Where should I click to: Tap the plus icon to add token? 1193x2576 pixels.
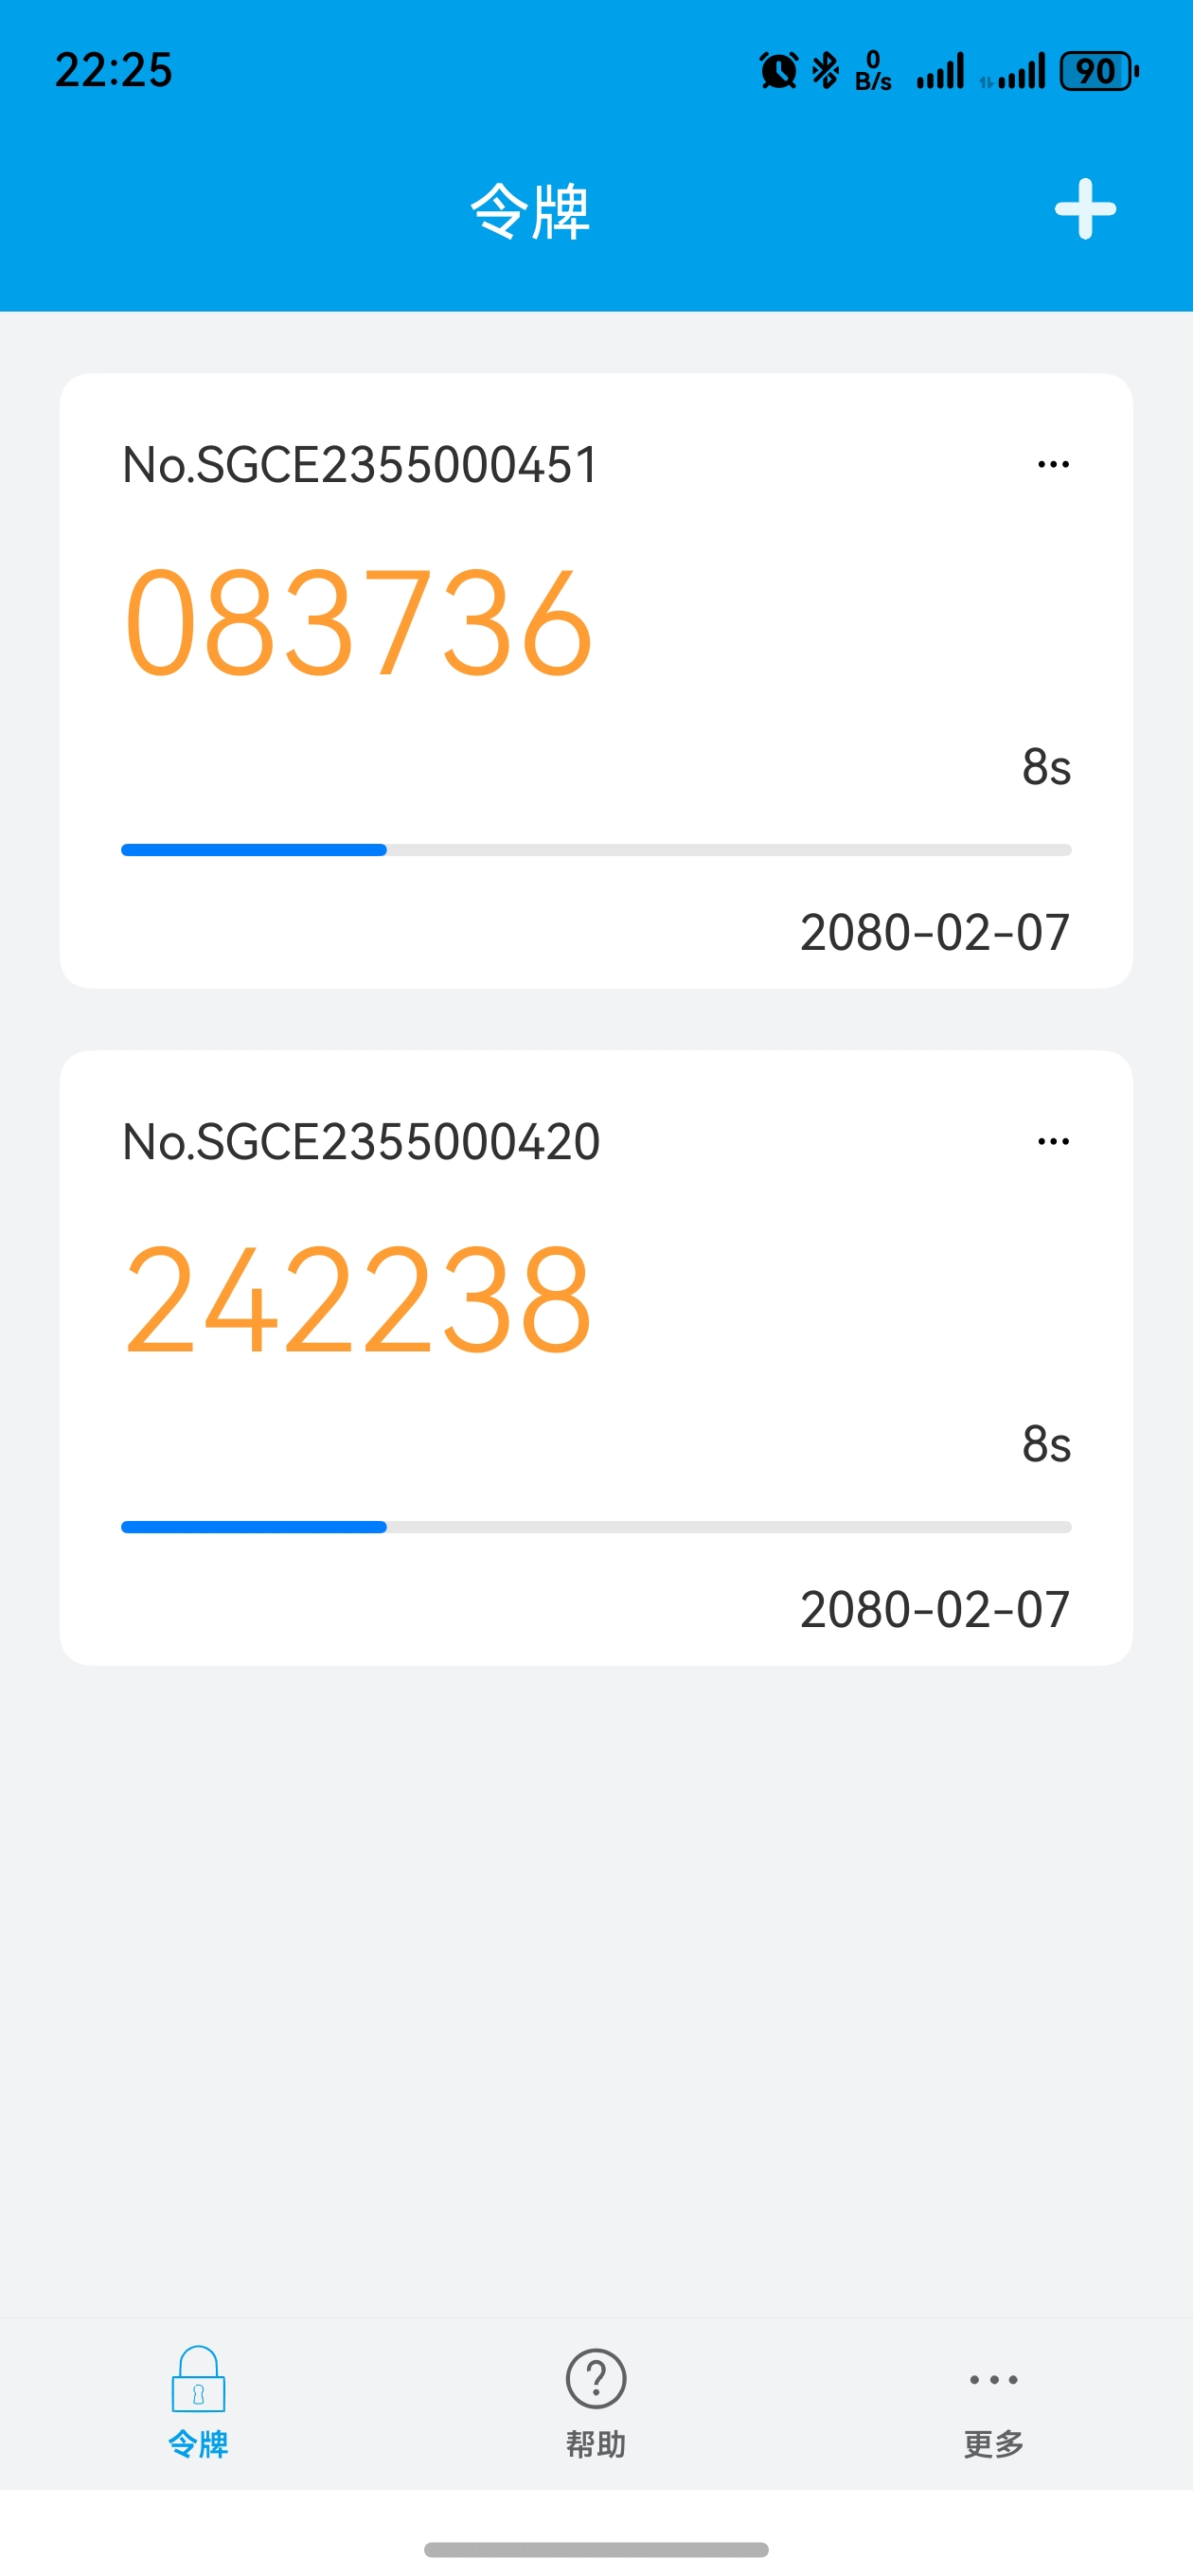point(1084,210)
